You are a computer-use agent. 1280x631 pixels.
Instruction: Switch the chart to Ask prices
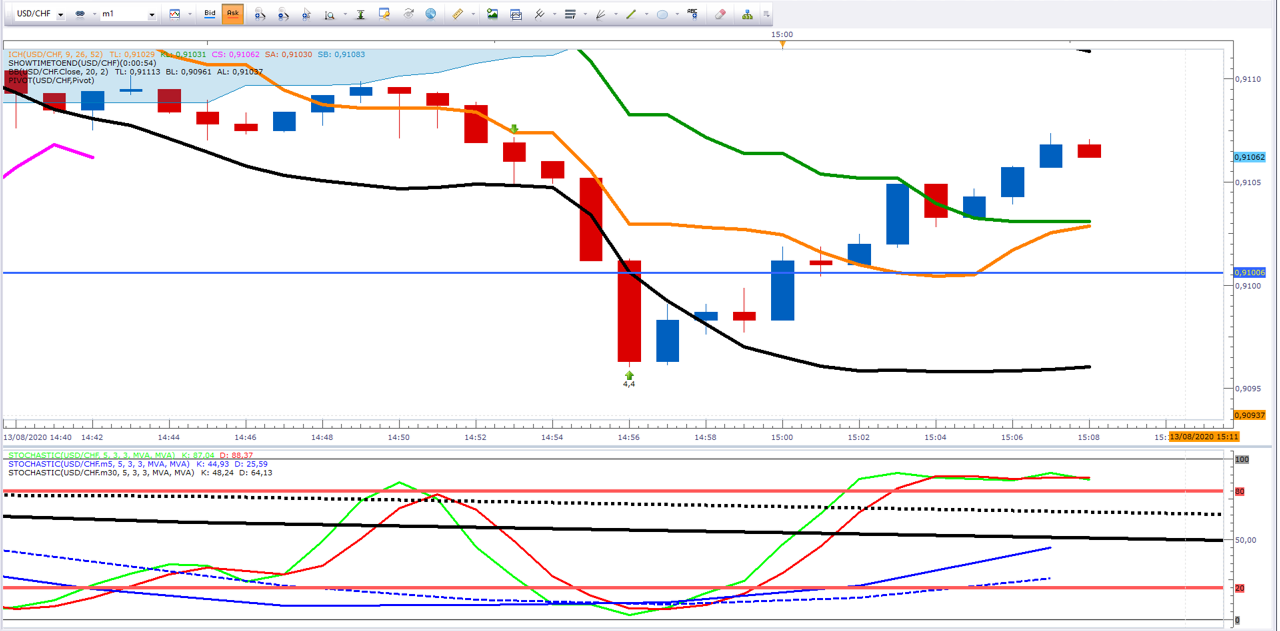pyautogui.click(x=233, y=14)
